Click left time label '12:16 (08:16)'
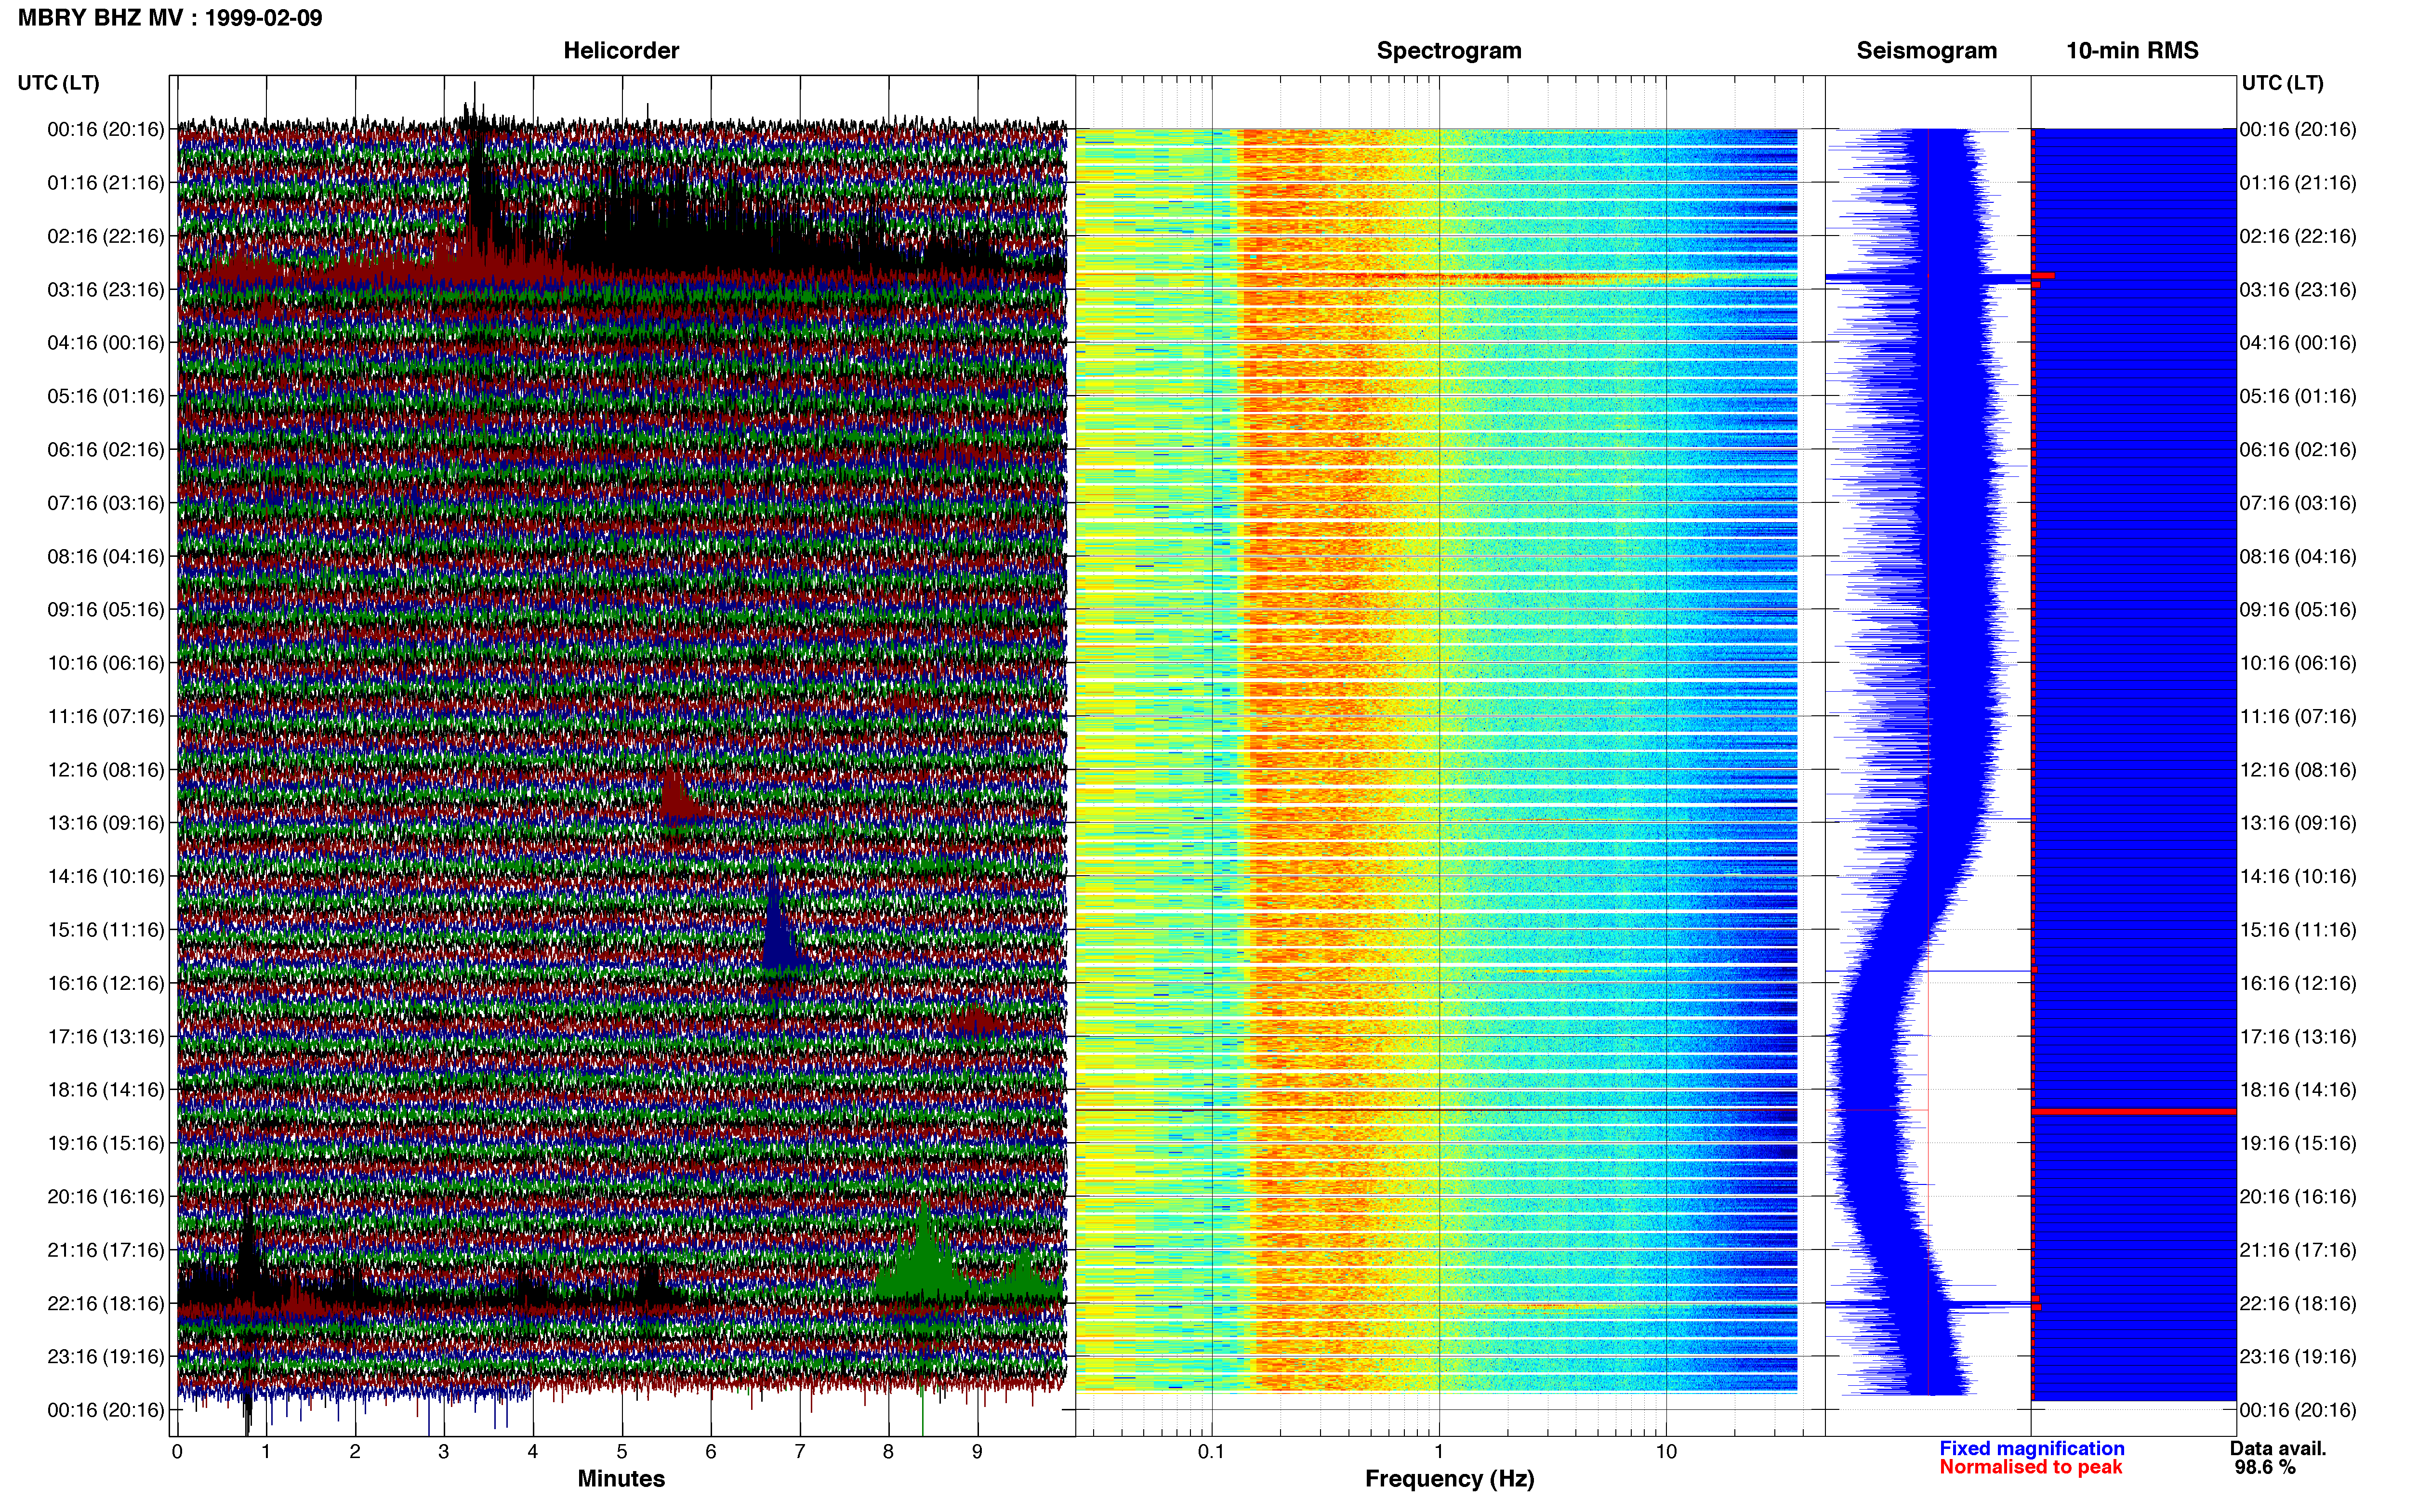This screenshot has height=1512, width=2418. point(105,770)
